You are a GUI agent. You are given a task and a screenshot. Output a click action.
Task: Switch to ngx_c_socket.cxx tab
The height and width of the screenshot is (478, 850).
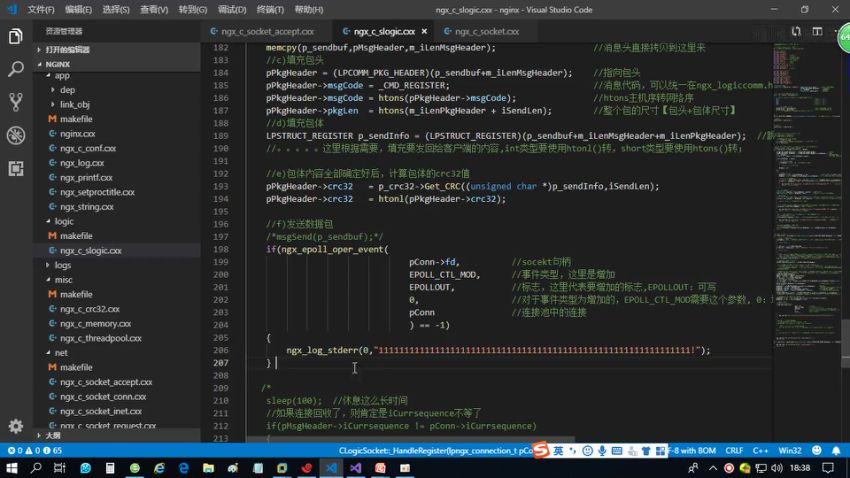click(x=486, y=31)
